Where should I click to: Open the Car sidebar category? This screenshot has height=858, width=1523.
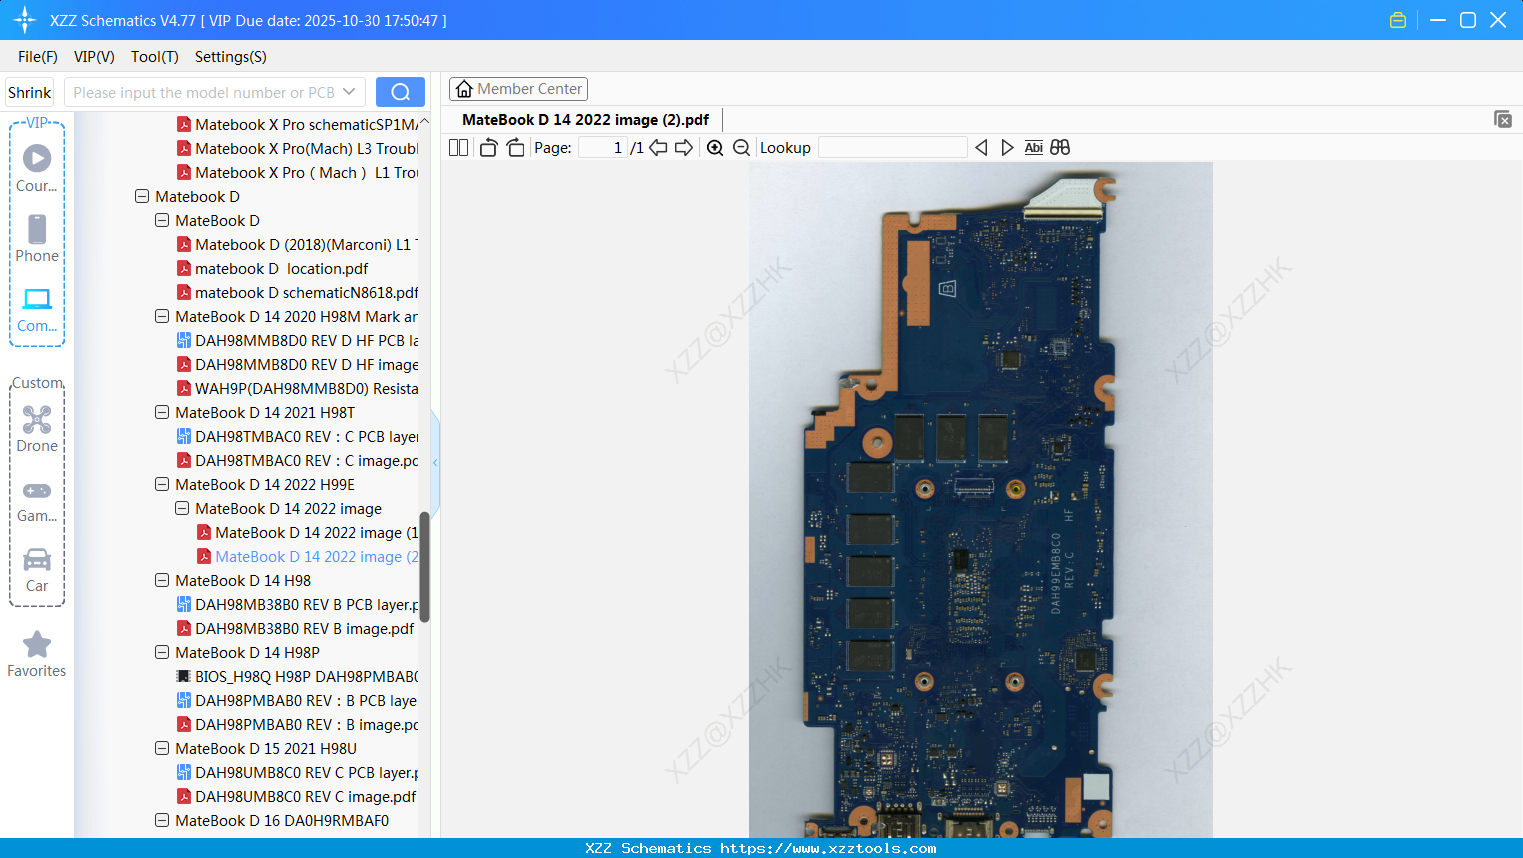pos(37,570)
